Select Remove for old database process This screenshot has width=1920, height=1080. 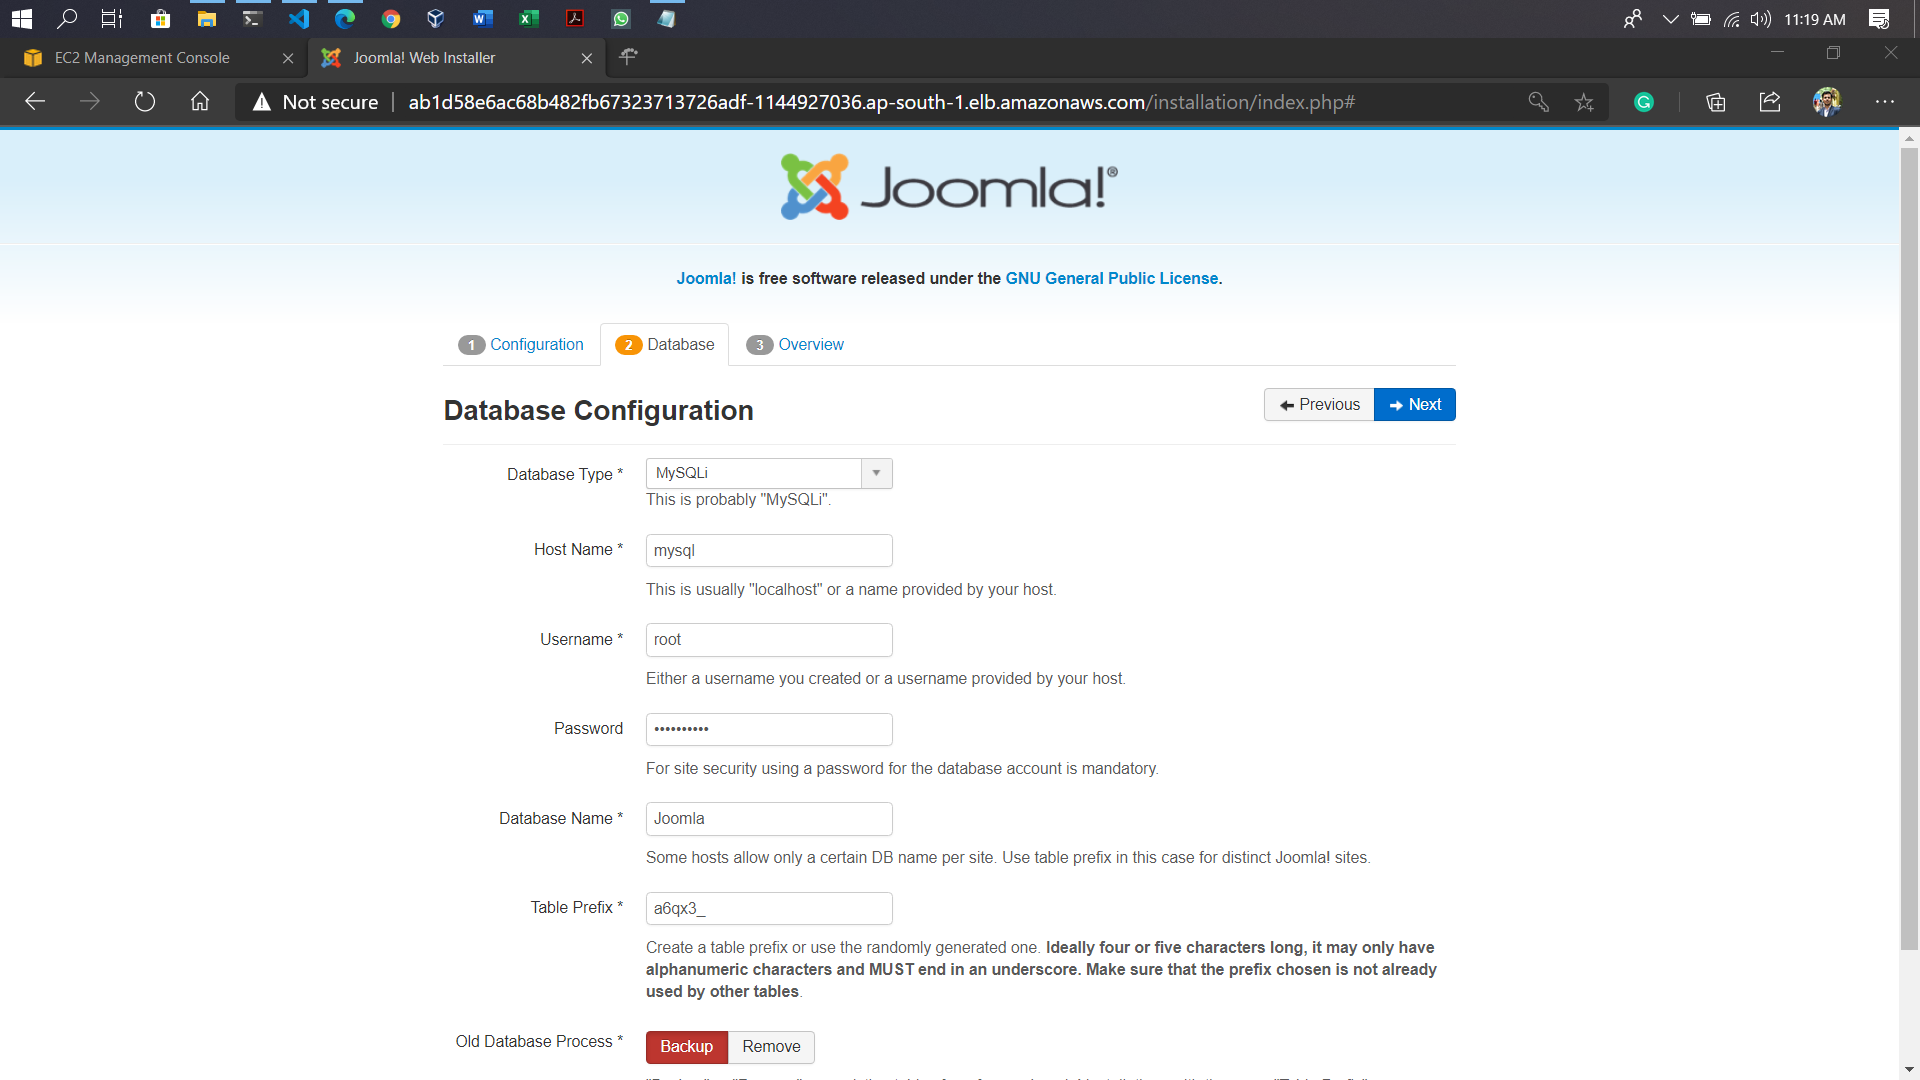[771, 1047]
